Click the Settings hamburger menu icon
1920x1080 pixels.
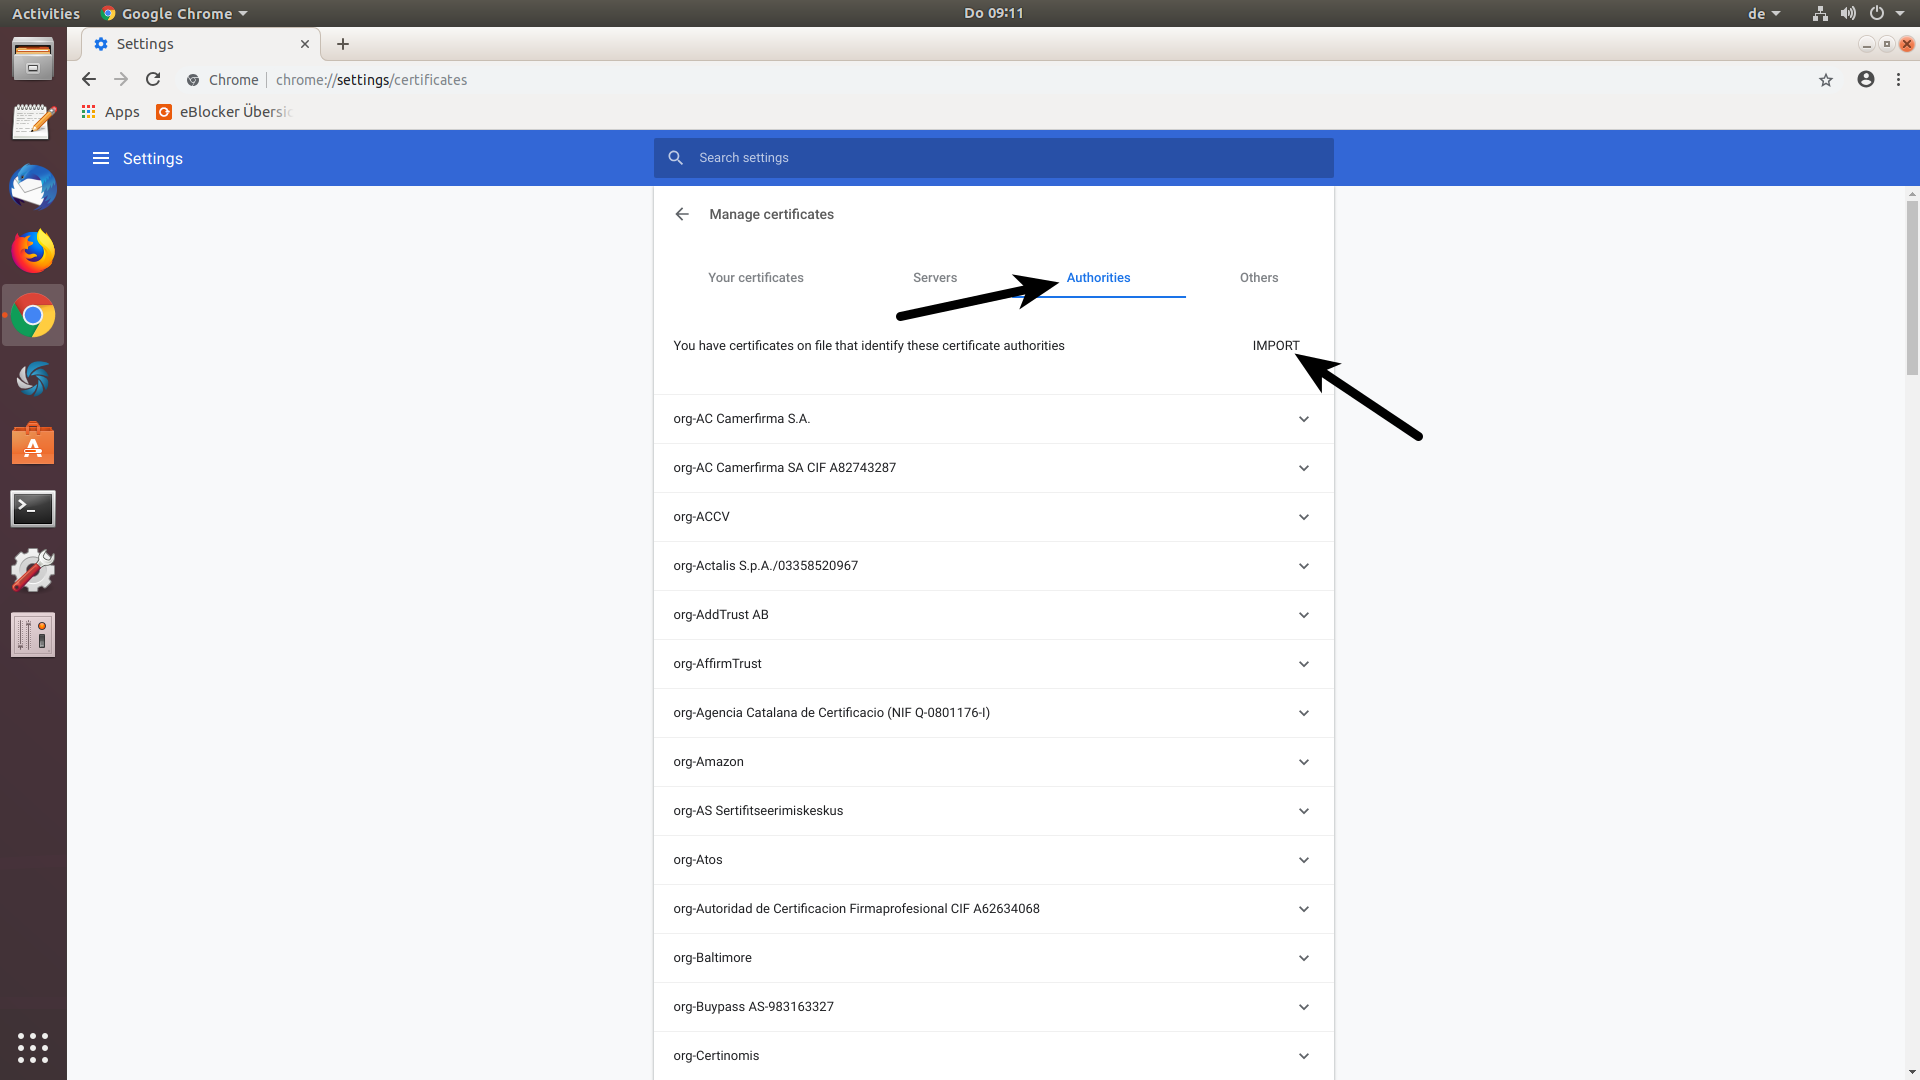(100, 157)
